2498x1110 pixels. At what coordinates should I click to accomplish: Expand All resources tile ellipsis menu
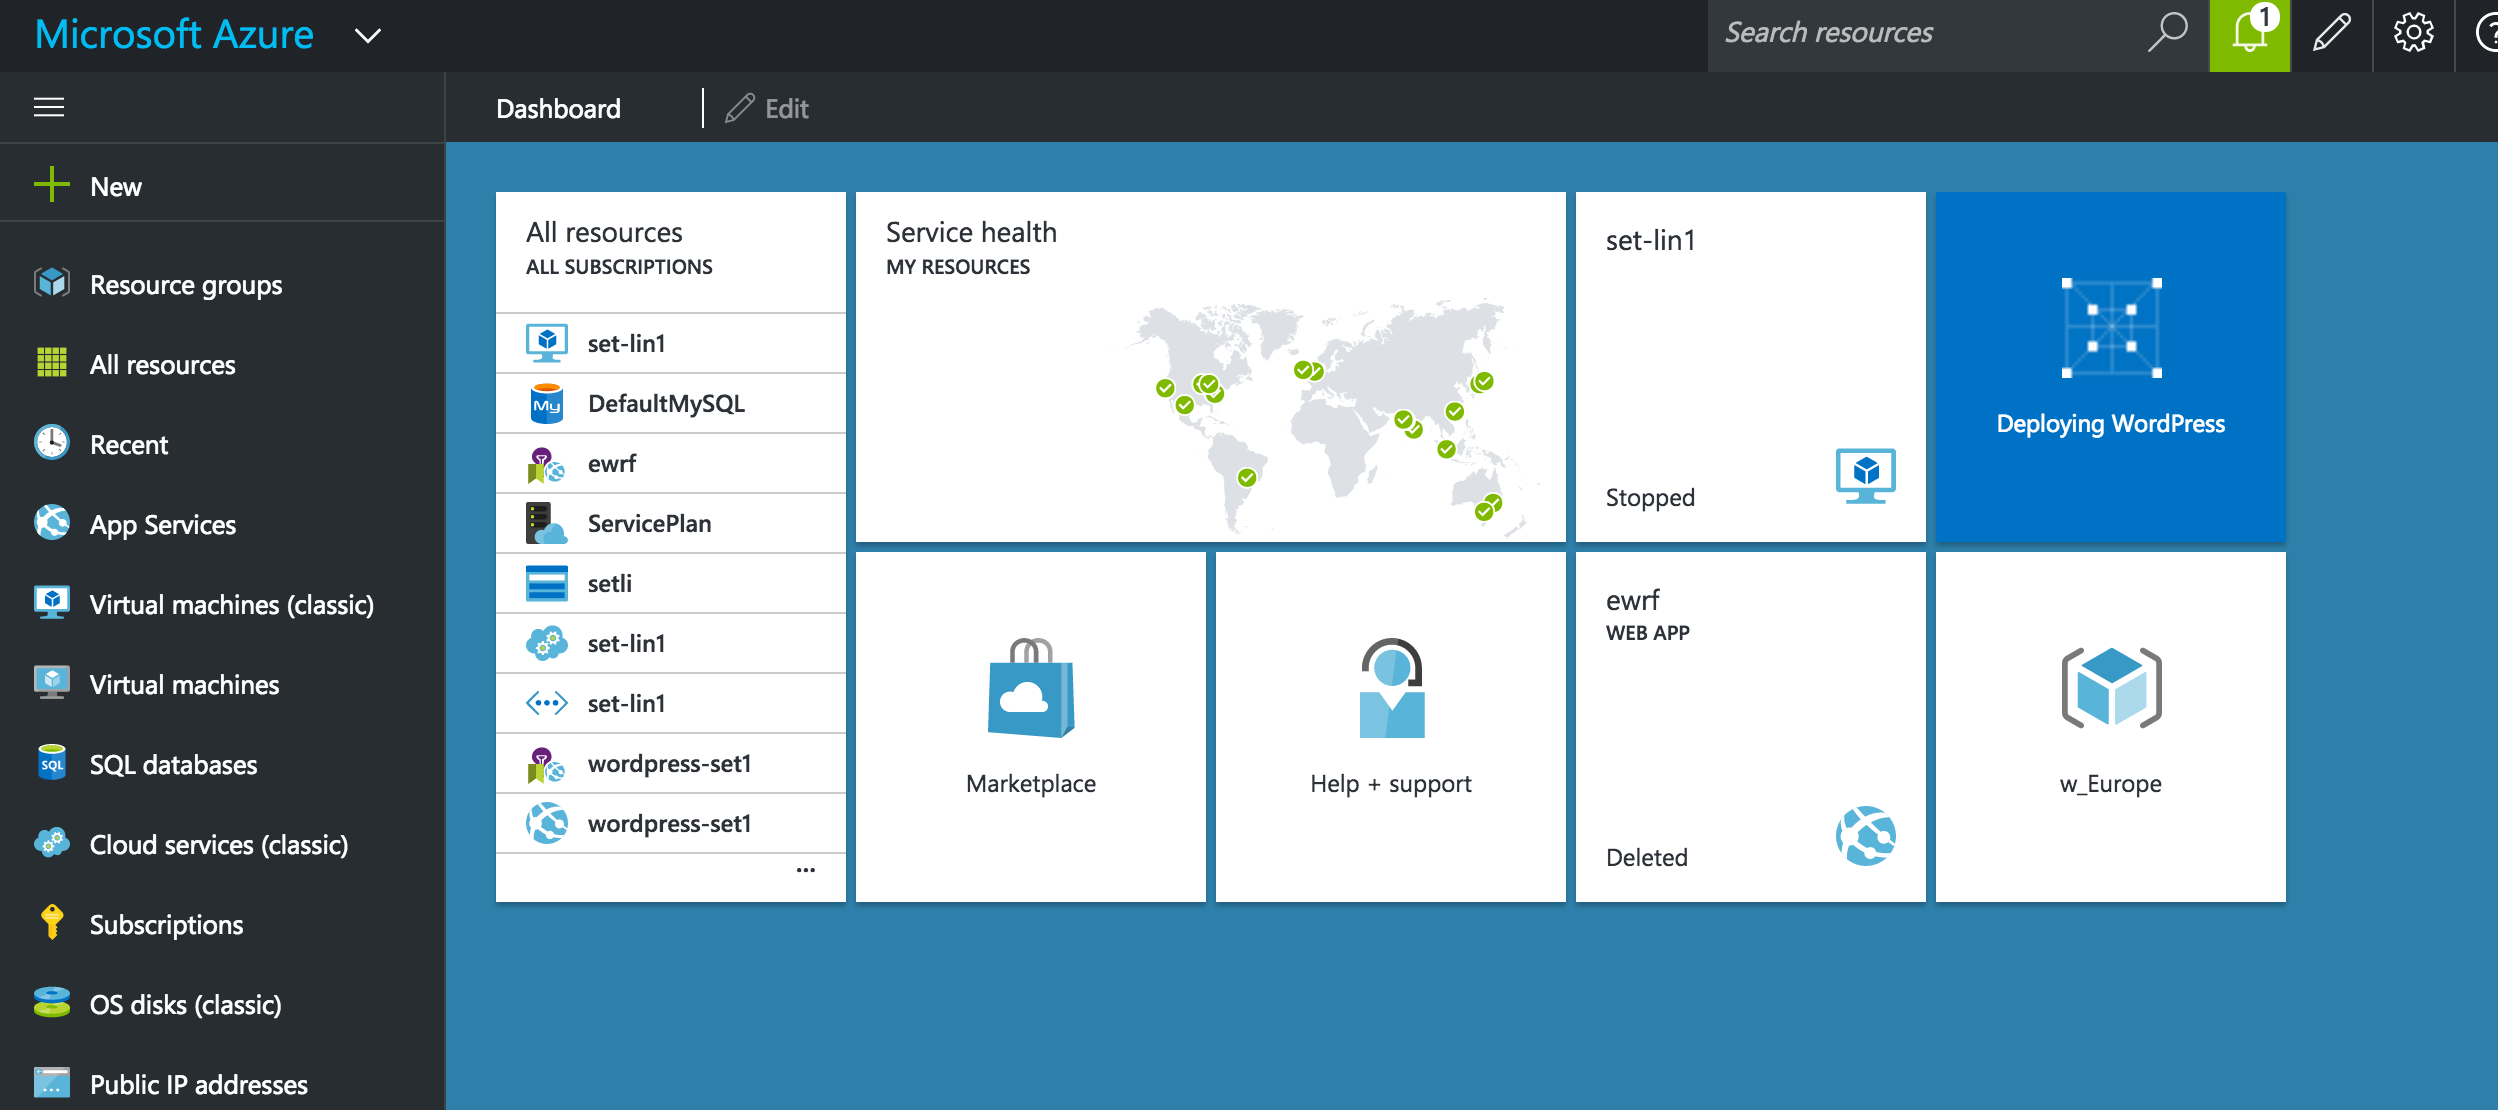pyautogui.click(x=805, y=871)
